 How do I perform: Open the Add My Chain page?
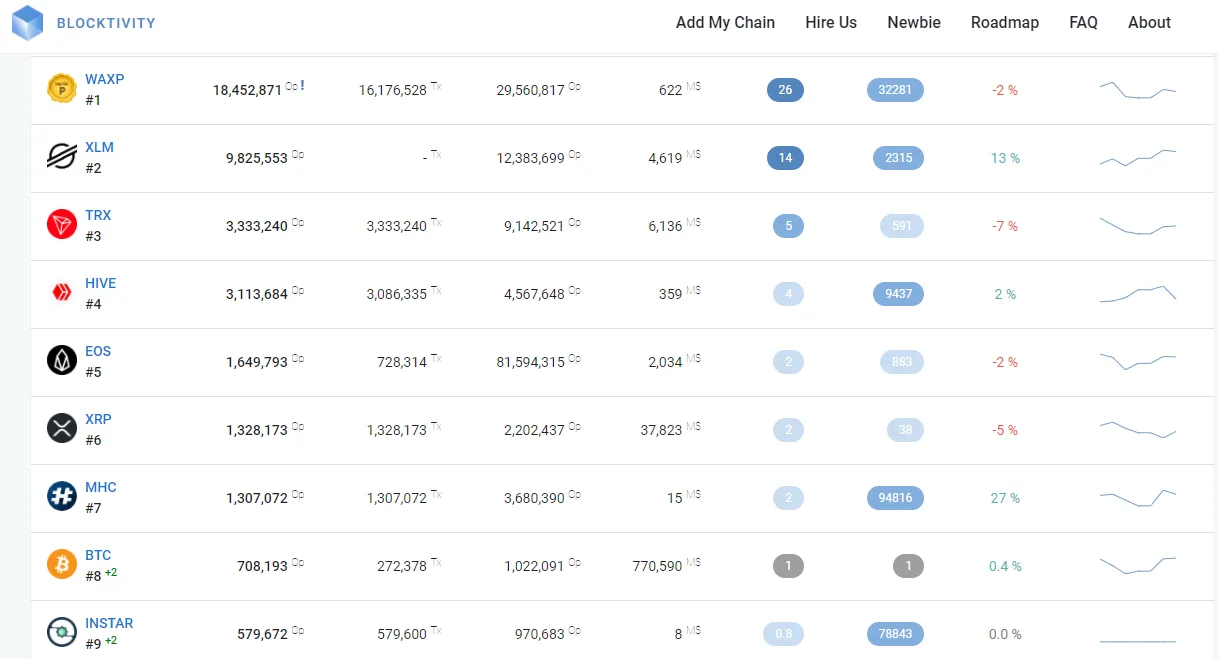click(x=725, y=22)
